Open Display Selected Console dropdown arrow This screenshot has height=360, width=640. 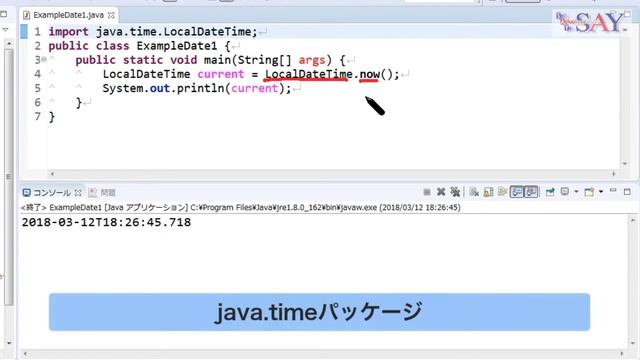pos(576,191)
